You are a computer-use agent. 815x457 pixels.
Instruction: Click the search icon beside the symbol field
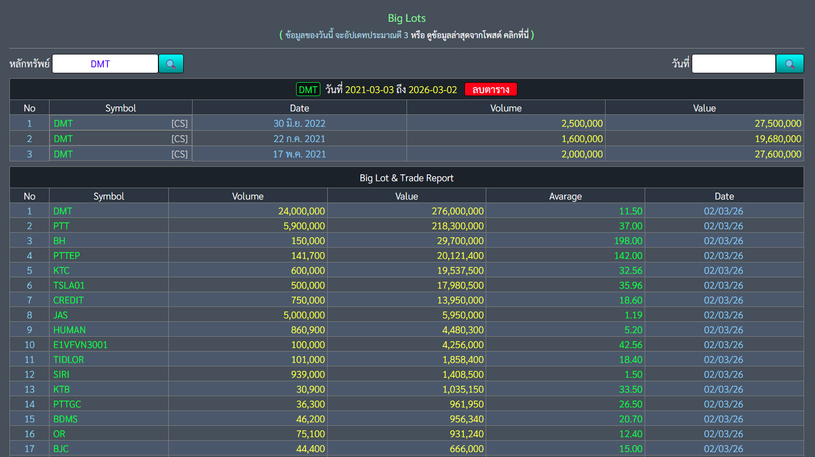[171, 64]
